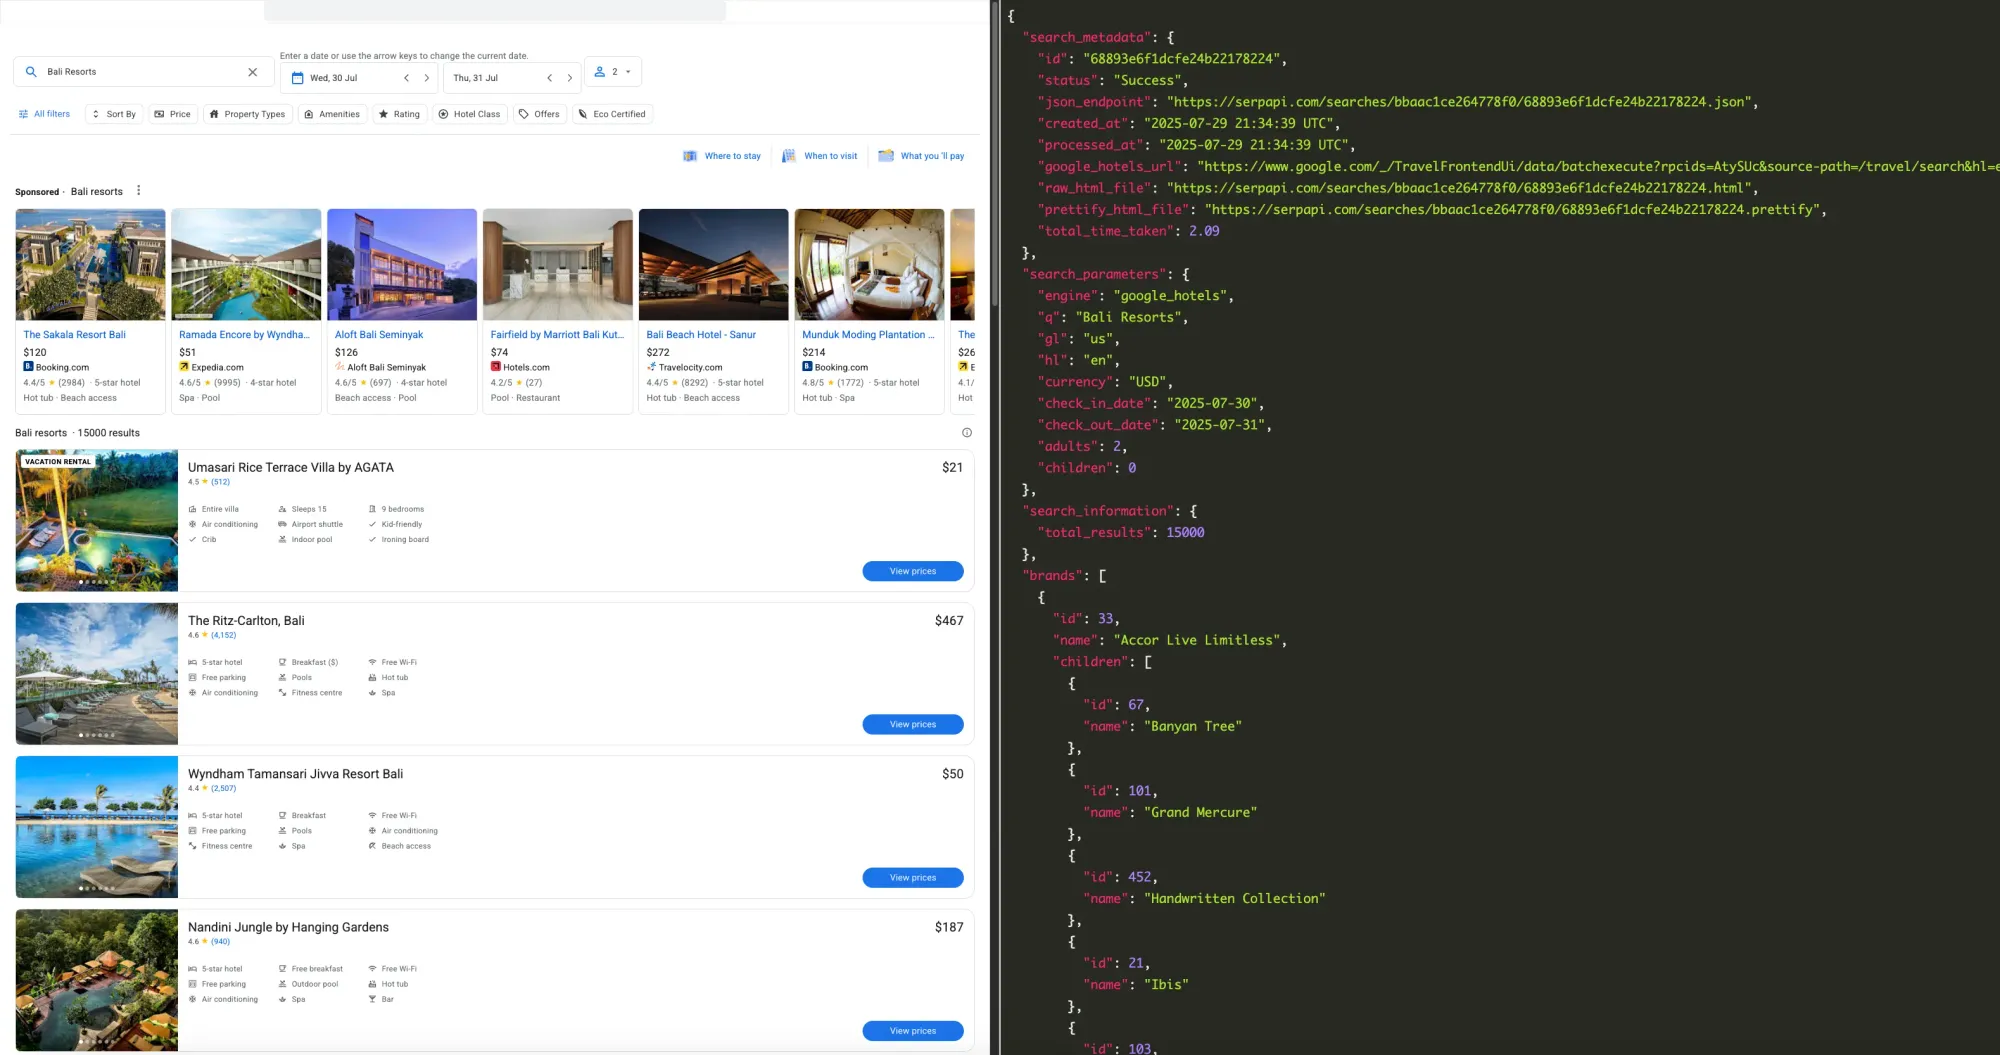Click Nandini Jungle by Hanging Gardens photo
The image size is (2000, 1055).
pyautogui.click(x=97, y=980)
